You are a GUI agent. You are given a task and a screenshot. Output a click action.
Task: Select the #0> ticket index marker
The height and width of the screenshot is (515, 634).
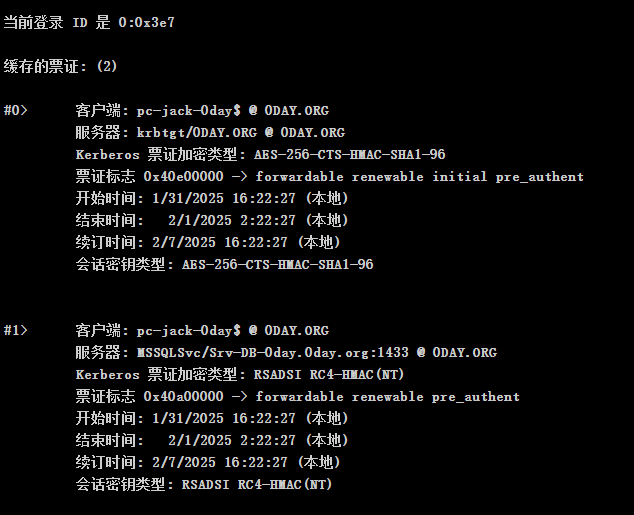click(x=15, y=110)
